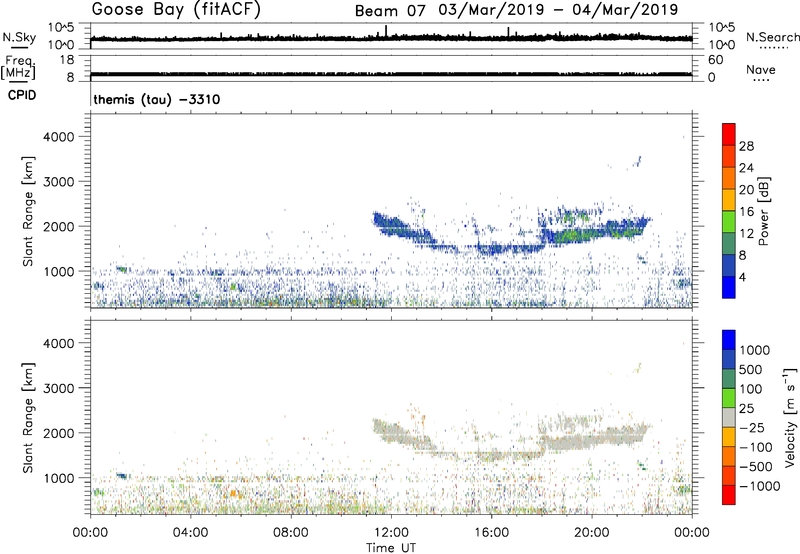Image resolution: width=800 pixels, height=554 pixels.
Task: Click the 'Freq. [MHz]' legend label
Action: pos(18,67)
